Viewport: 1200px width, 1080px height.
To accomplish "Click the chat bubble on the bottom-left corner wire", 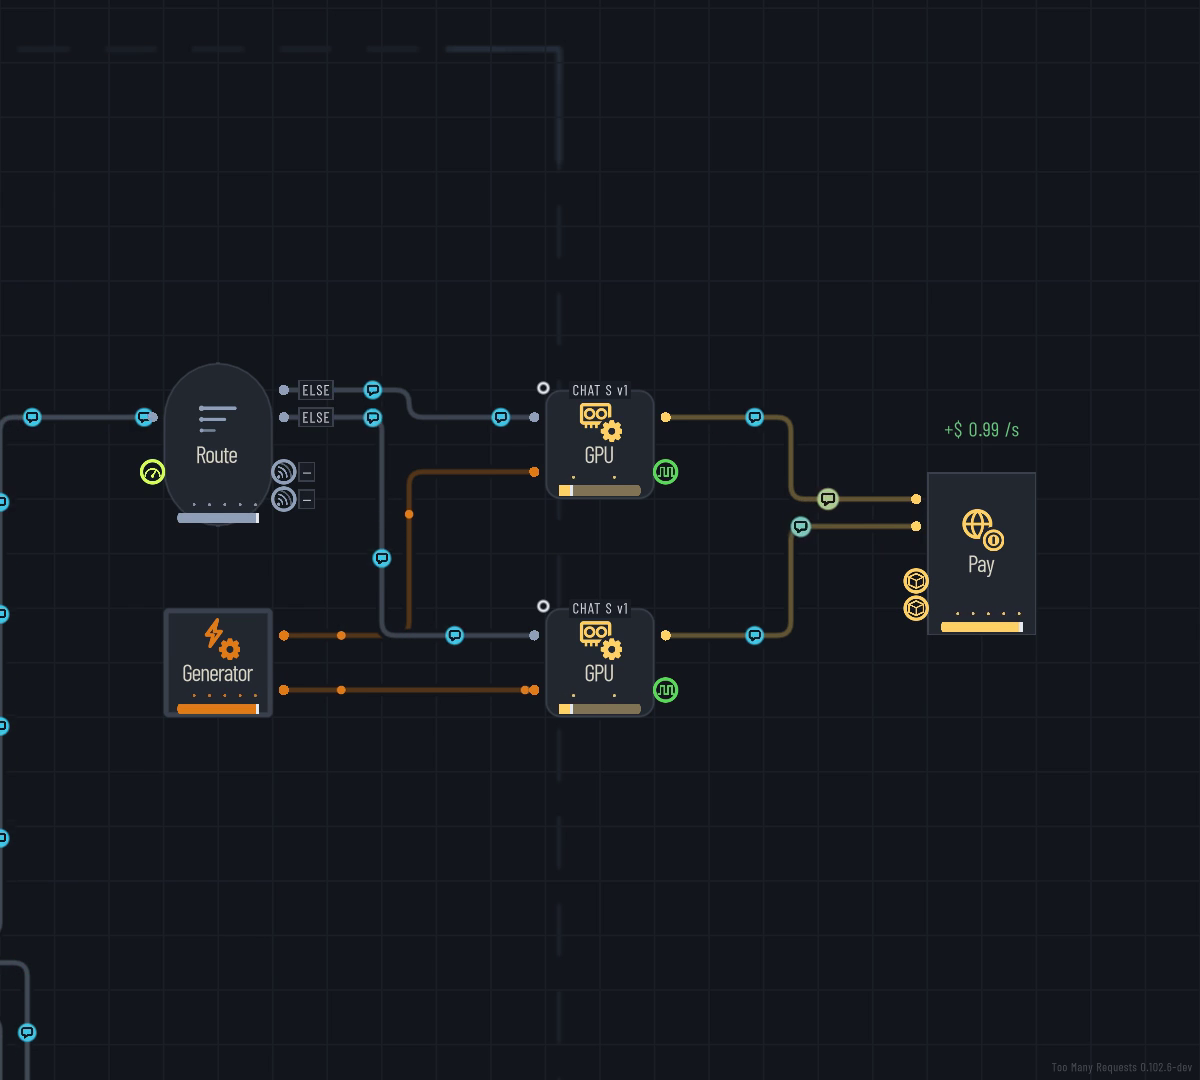I will click(x=28, y=1032).
